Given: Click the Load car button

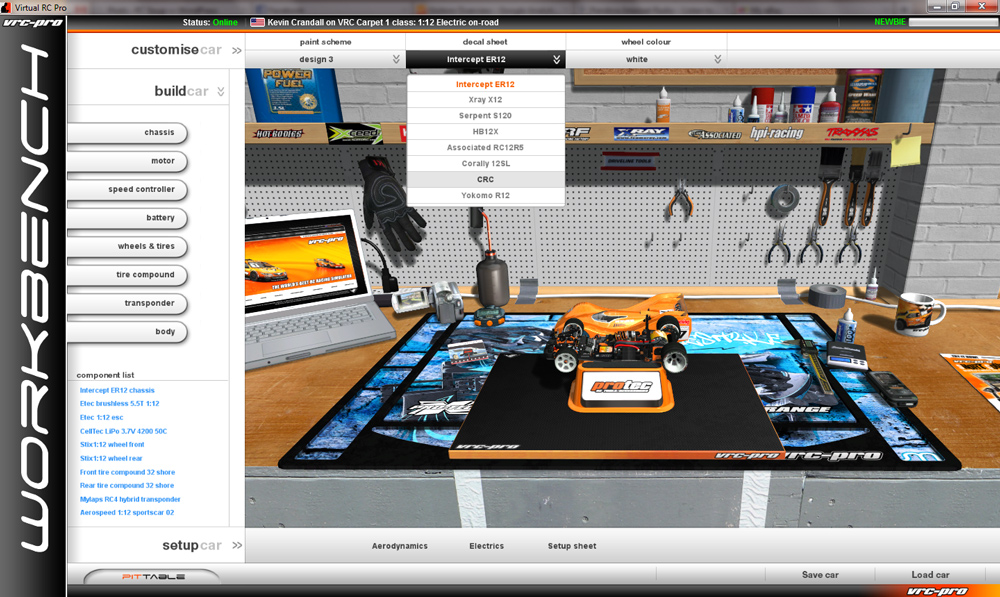Looking at the screenshot, I should click(x=930, y=575).
